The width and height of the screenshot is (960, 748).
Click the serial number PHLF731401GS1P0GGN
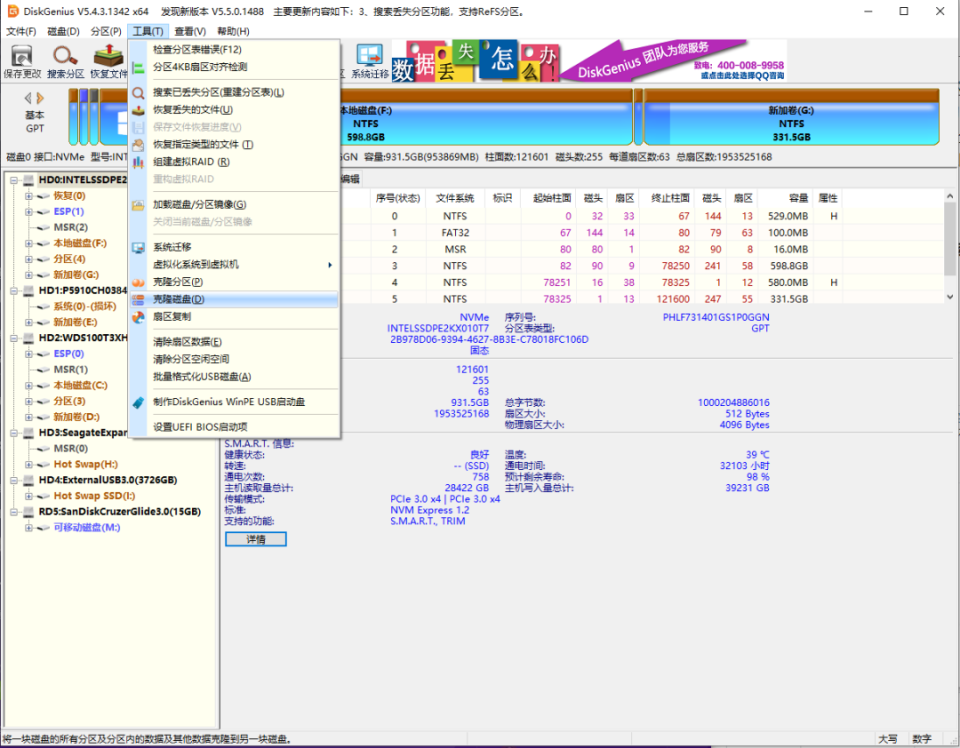coord(716,317)
